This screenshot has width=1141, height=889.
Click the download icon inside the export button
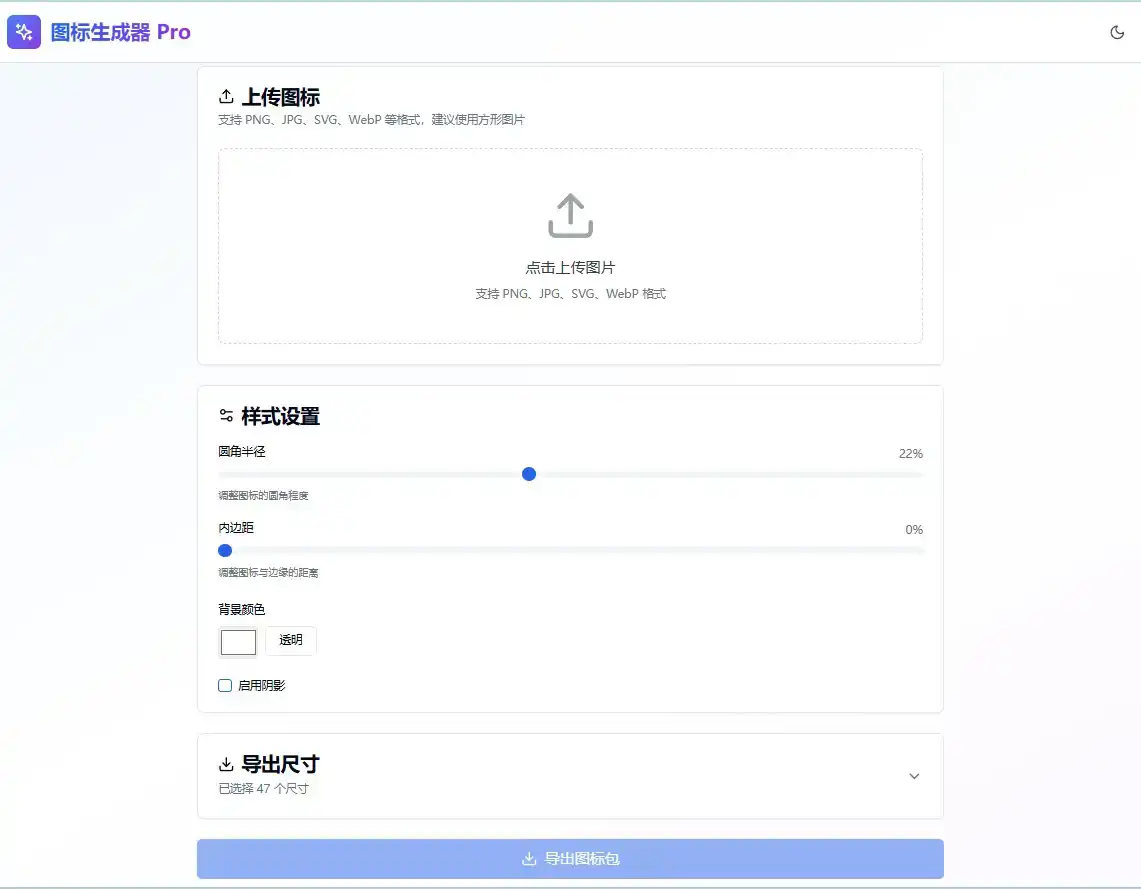pyautogui.click(x=527, y=858)
